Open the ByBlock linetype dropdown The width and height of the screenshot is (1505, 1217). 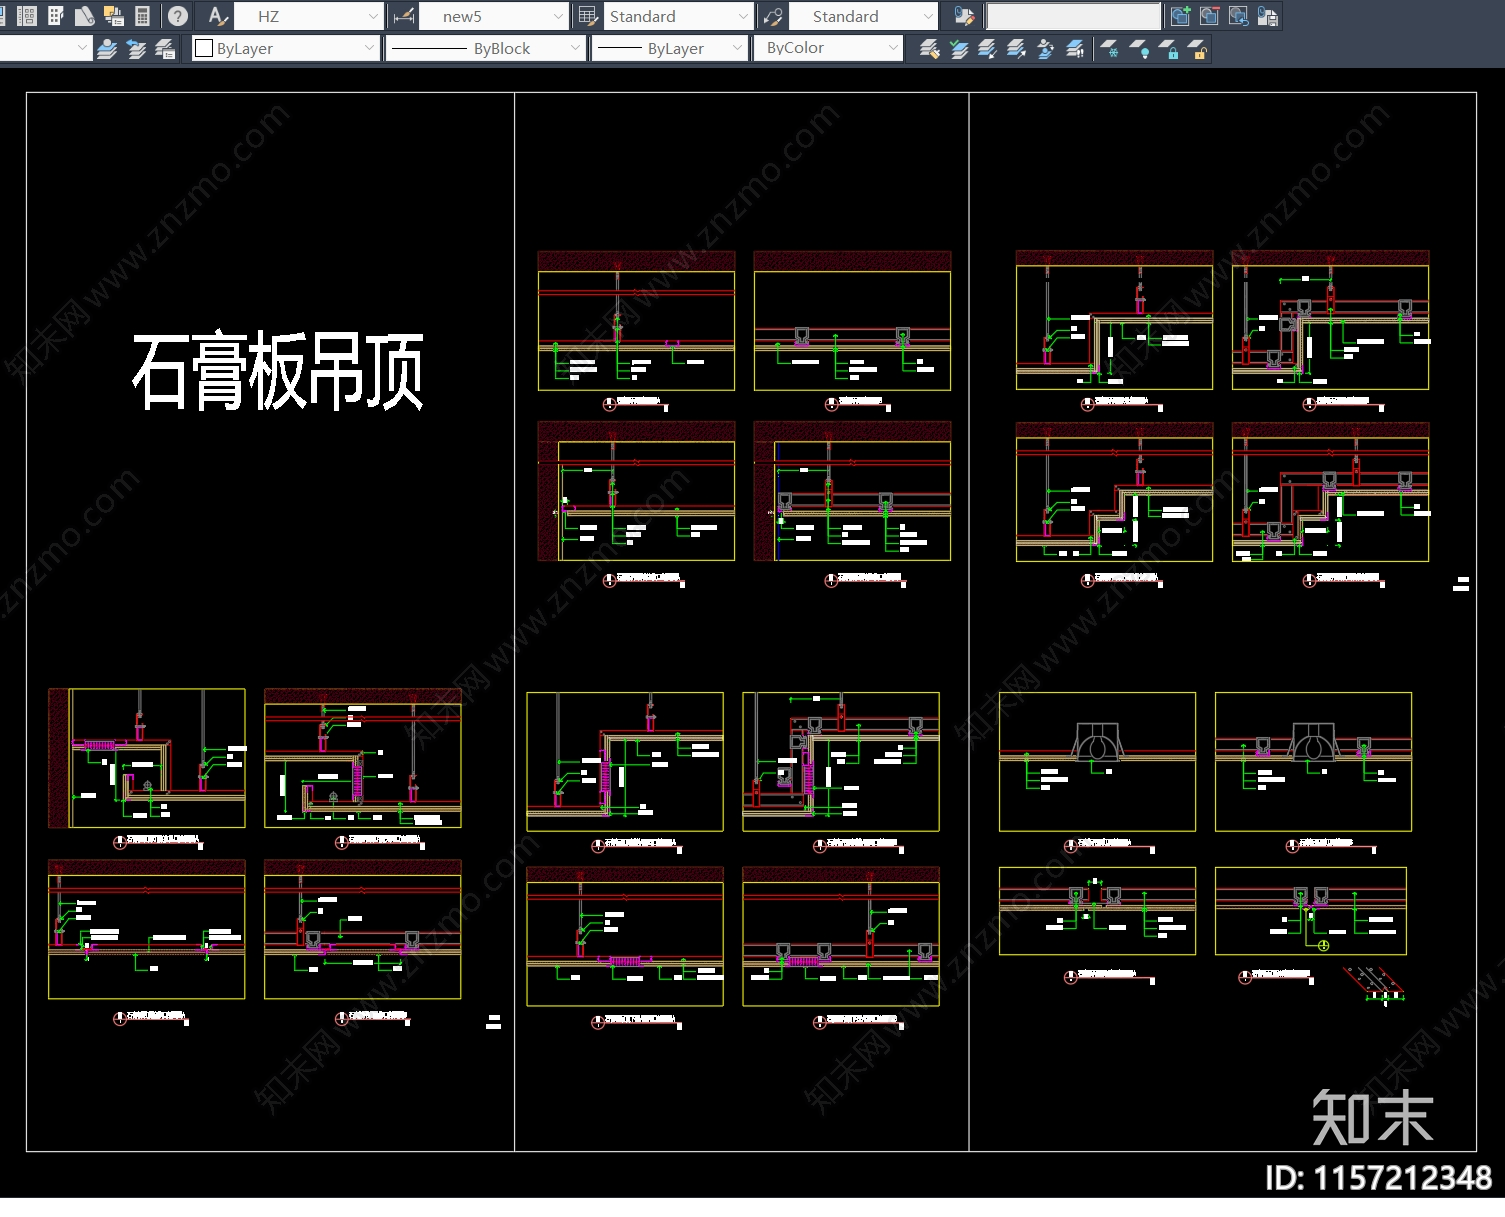coord(485,48)
